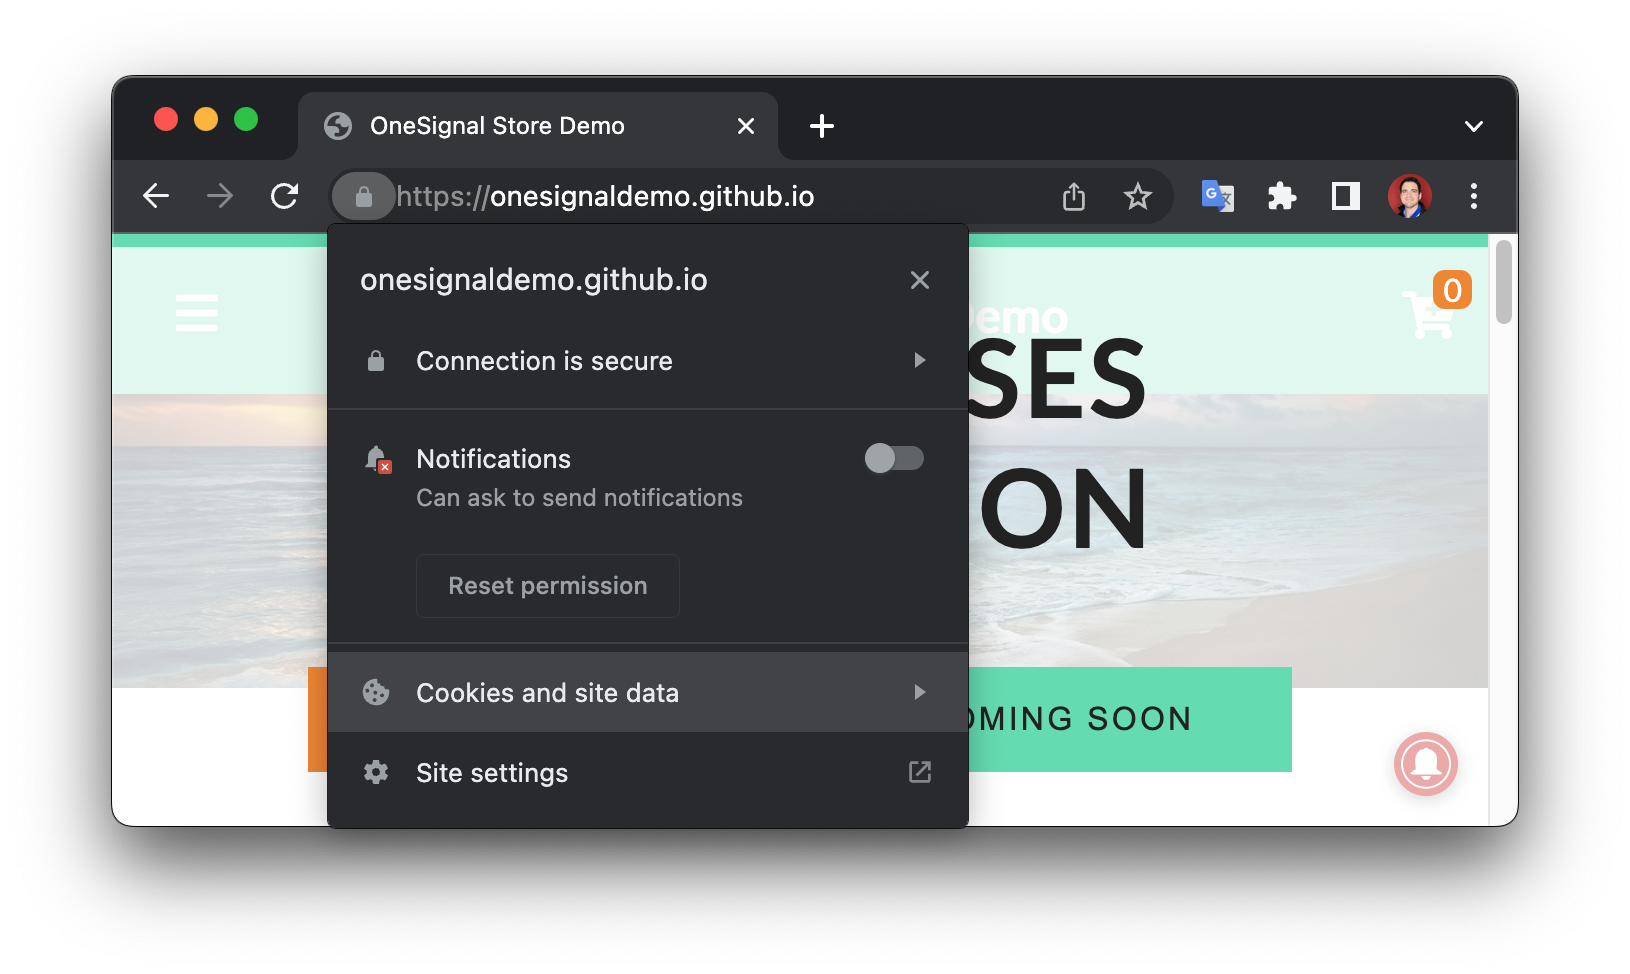Click the globe favicon on the tab
The width and height of the screenshot is (1630, 974).
click(x=338, y=126)
